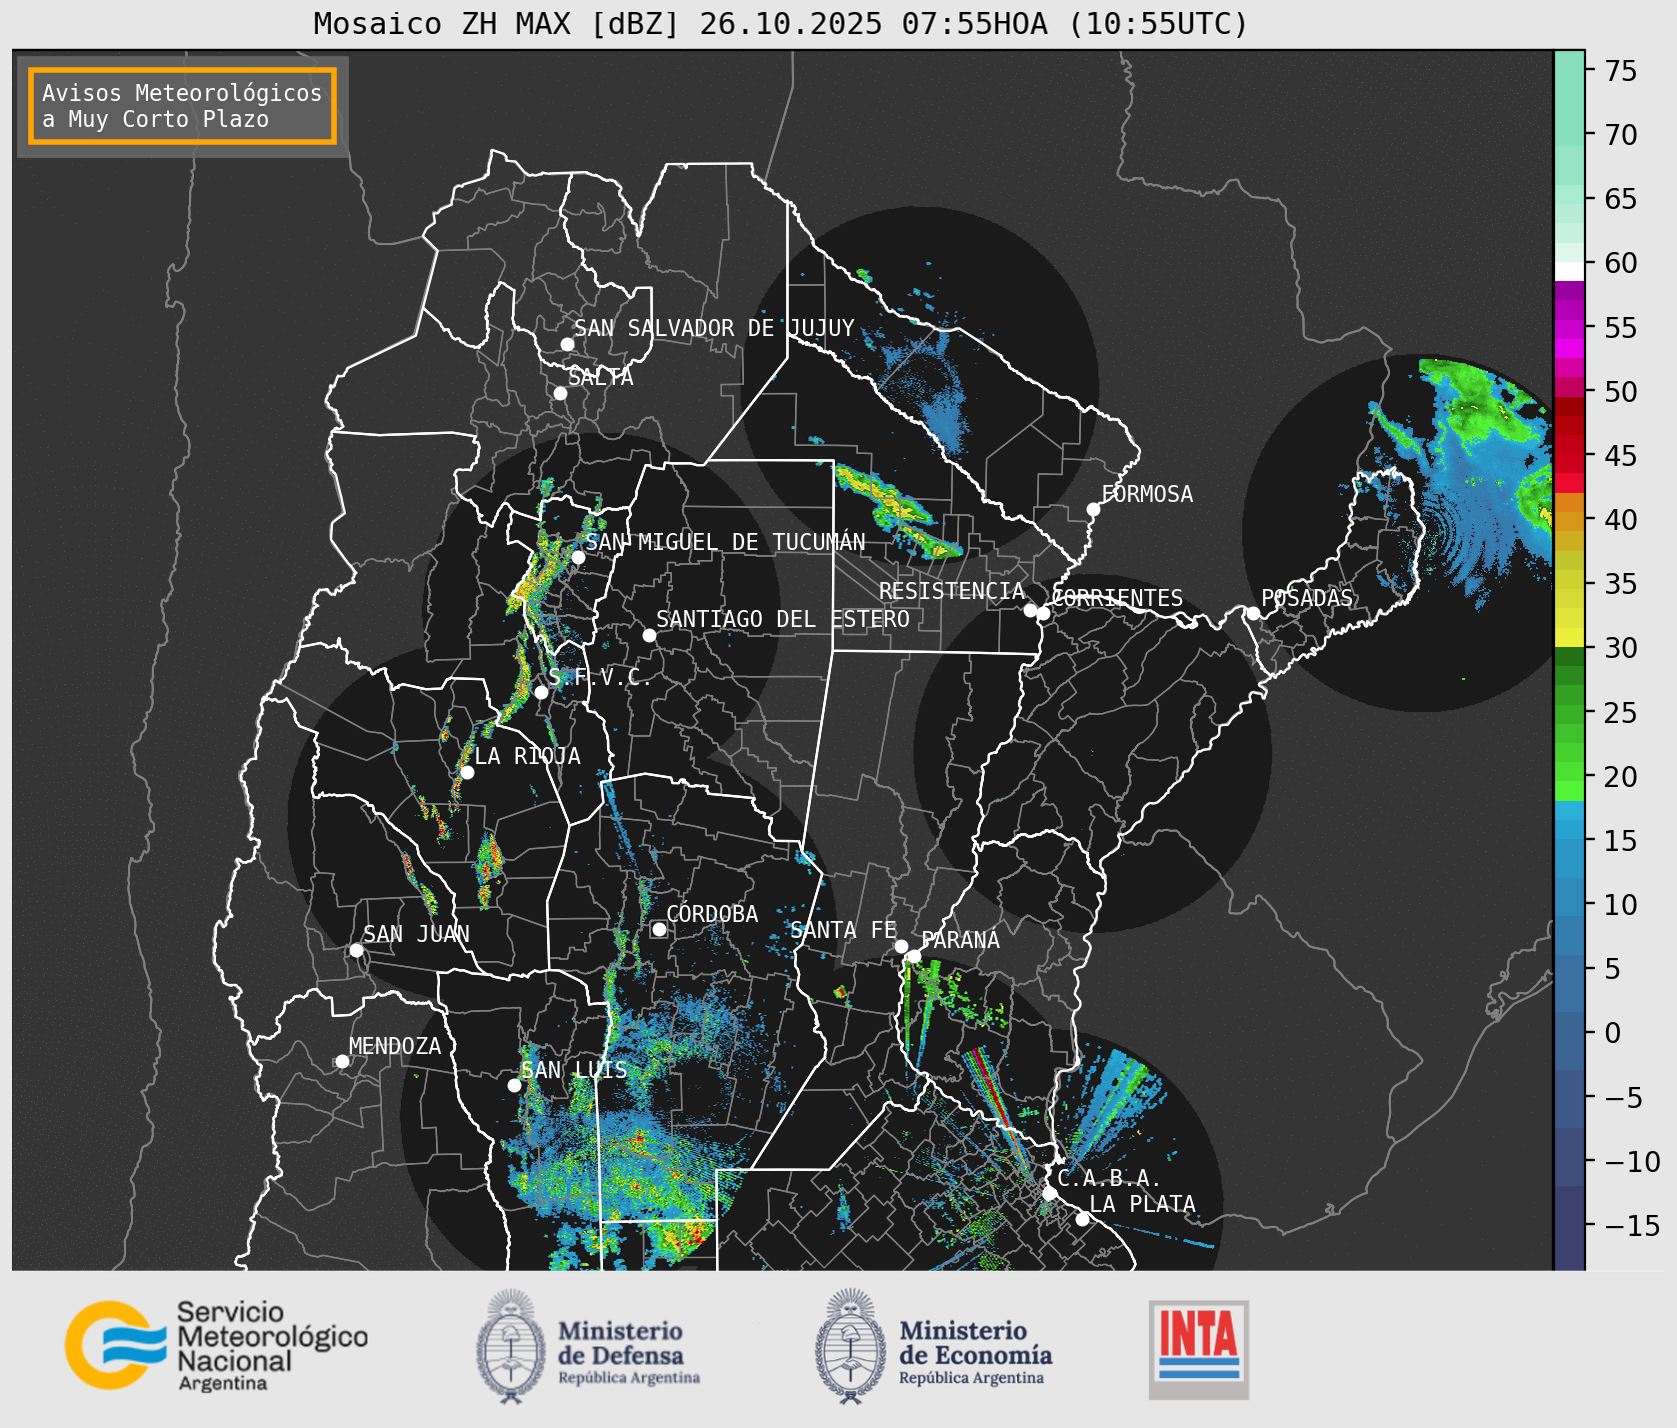This screenshot has height=1428, width=1677.
Task: Click the 60 dBZ white color band
Action: [1569, 270]
